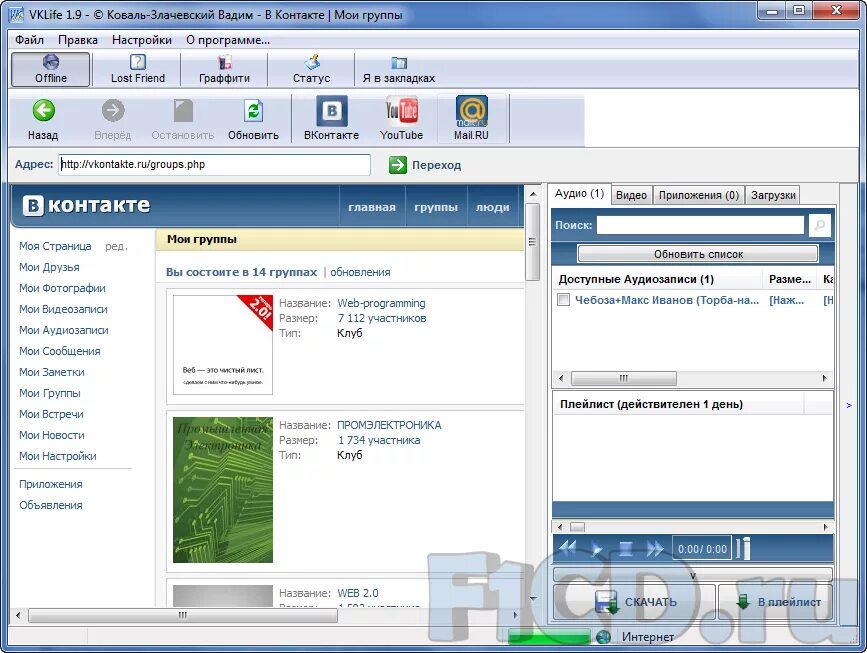Click the page vertical scrollbar thumb

[x=532, y=242]
